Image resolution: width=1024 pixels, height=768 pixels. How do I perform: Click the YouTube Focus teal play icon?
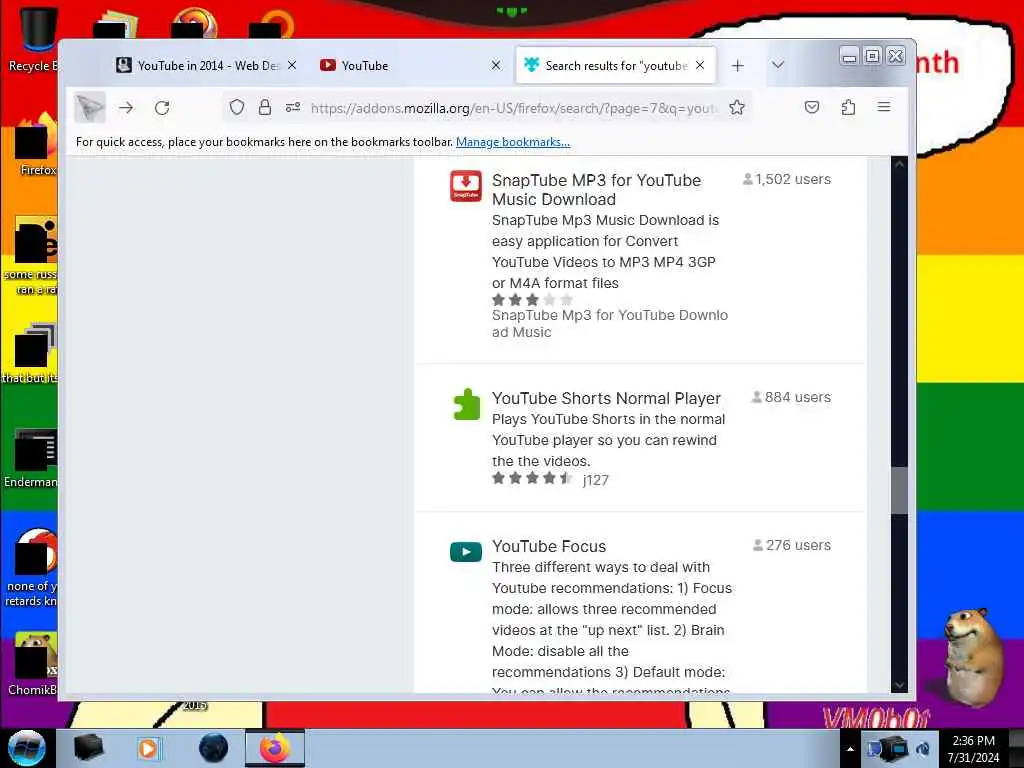(x=466, y=552)
